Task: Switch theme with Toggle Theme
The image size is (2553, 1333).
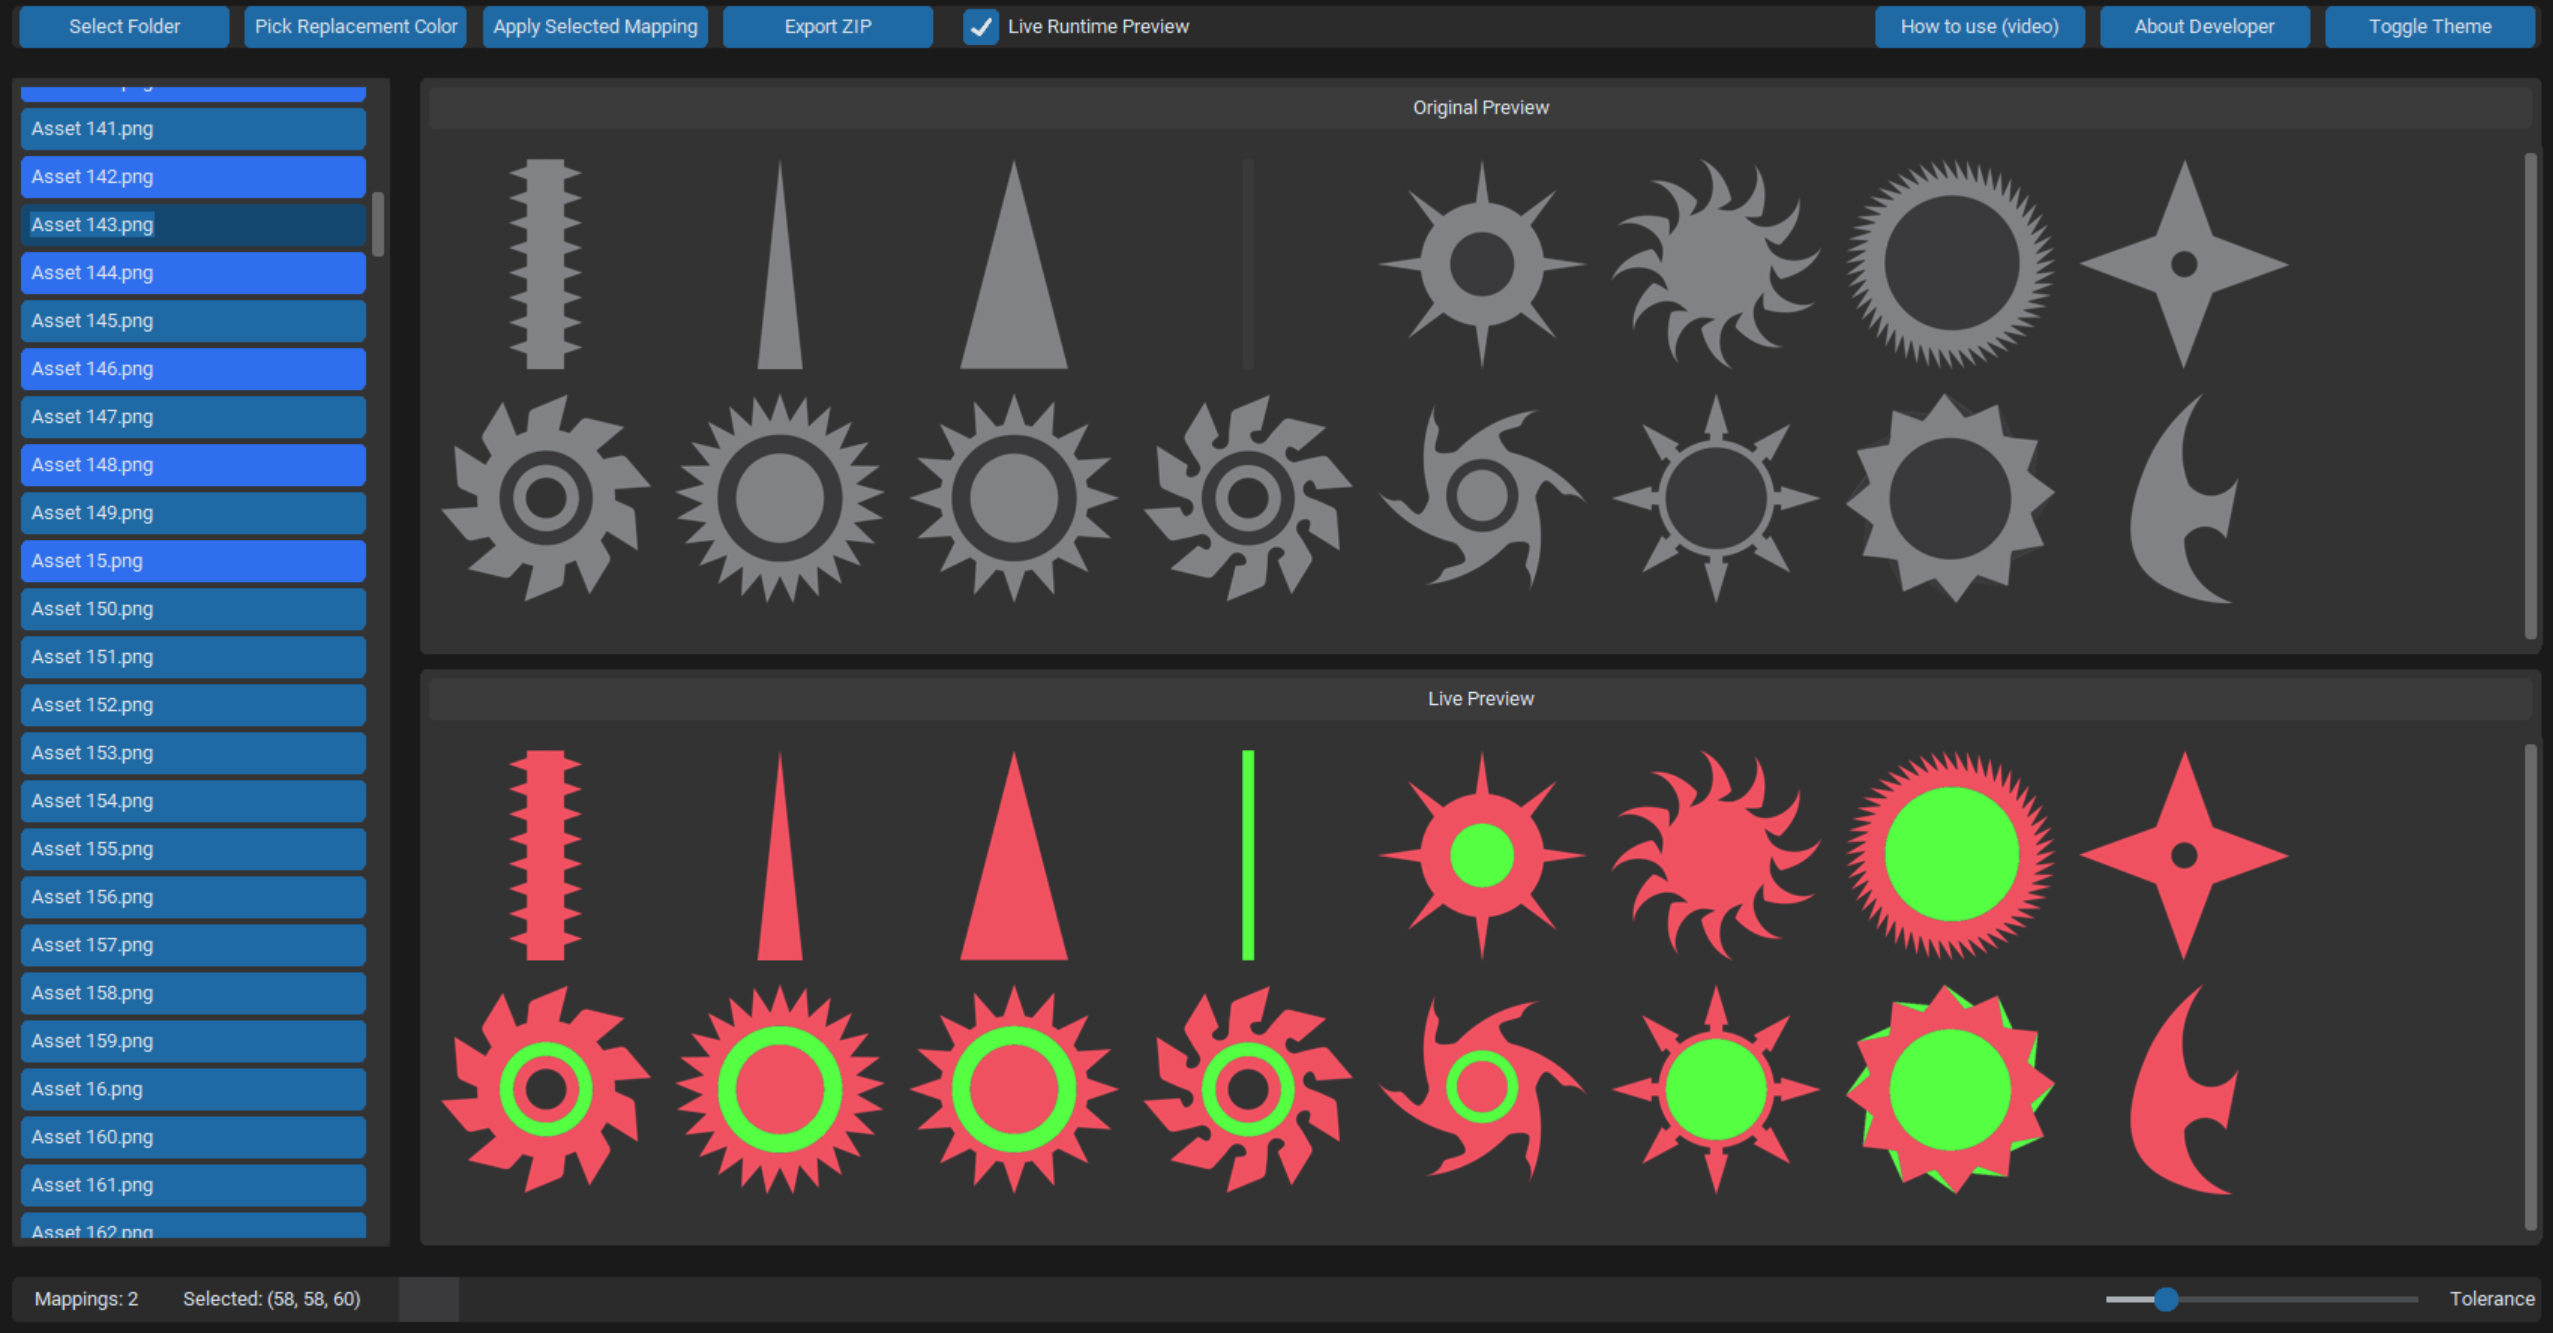Action: [x=2429, y=27]
